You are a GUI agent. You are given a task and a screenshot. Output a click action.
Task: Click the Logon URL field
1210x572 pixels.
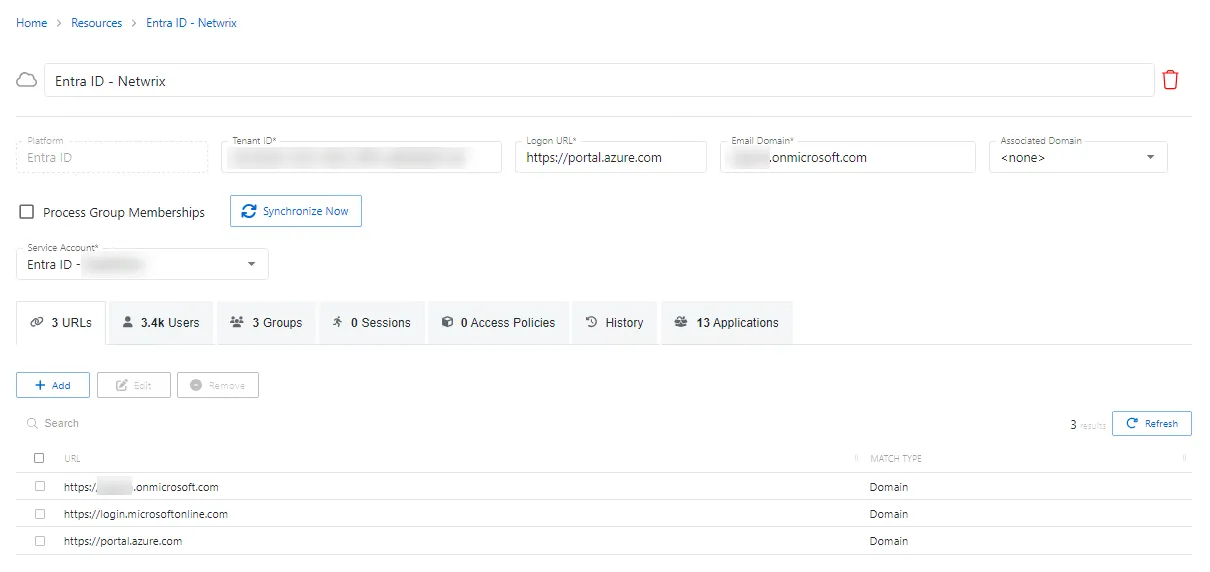click(611, 157)
